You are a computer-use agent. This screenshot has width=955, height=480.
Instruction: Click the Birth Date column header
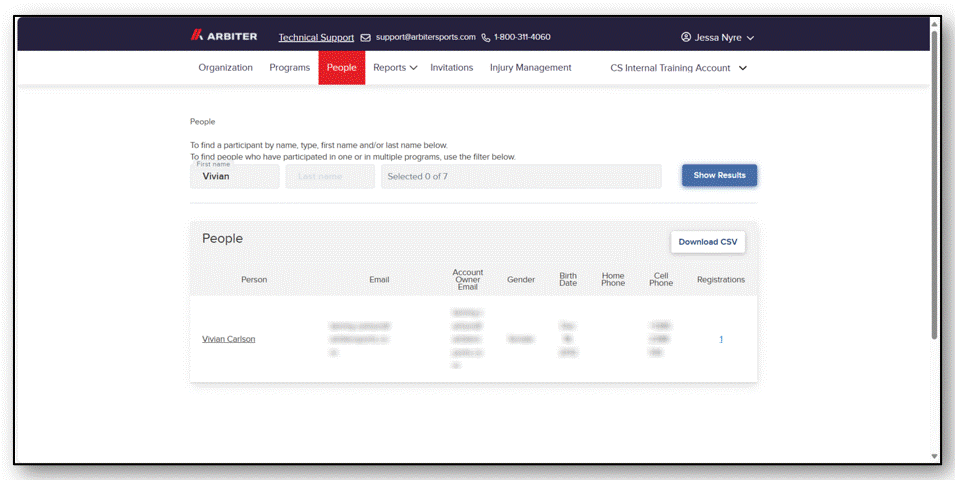tap(568, 280)
